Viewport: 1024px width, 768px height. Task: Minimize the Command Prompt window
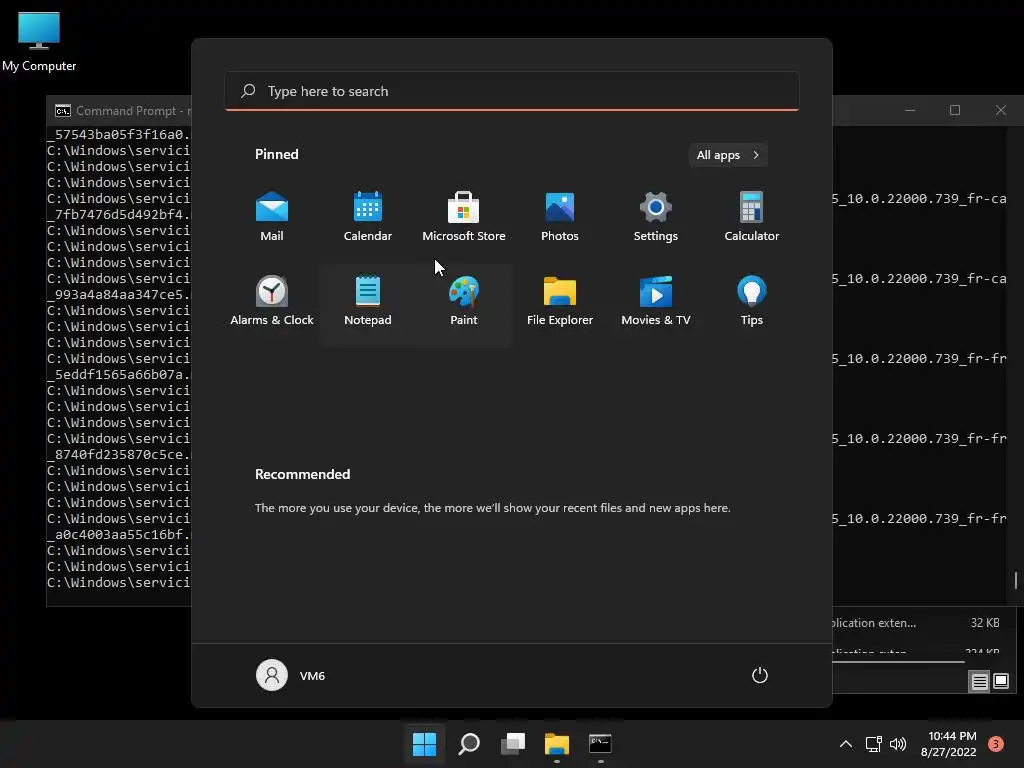(x=910, y=110)
